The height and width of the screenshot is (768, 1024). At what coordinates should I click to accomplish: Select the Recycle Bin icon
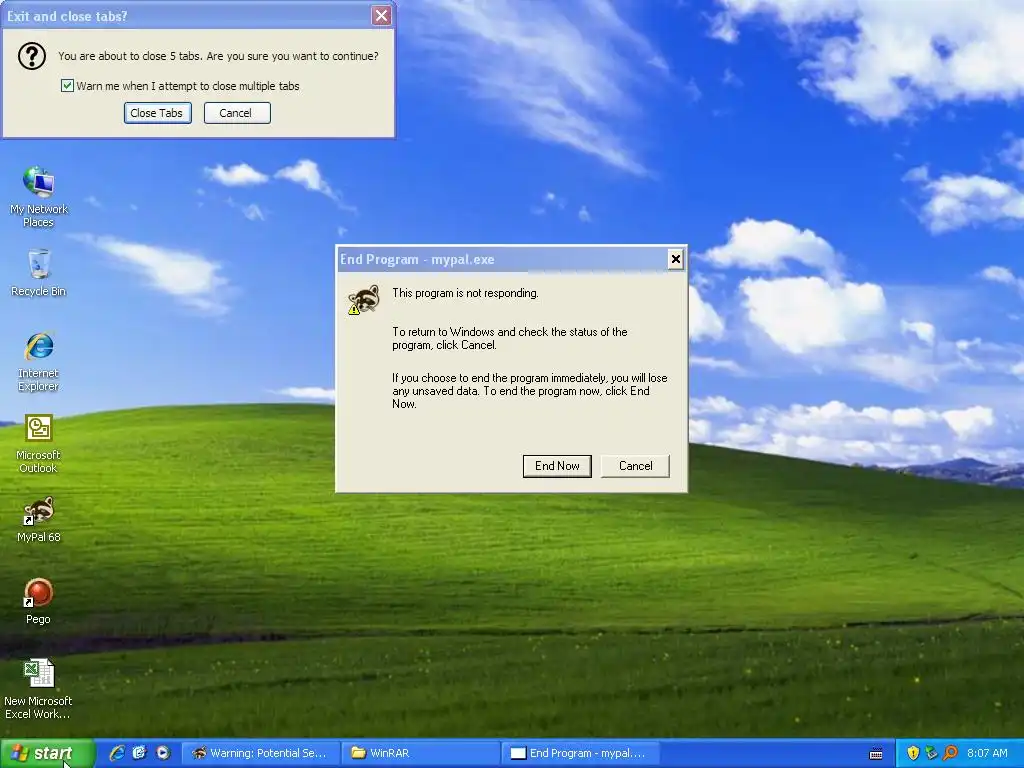(x=39, y=273)
